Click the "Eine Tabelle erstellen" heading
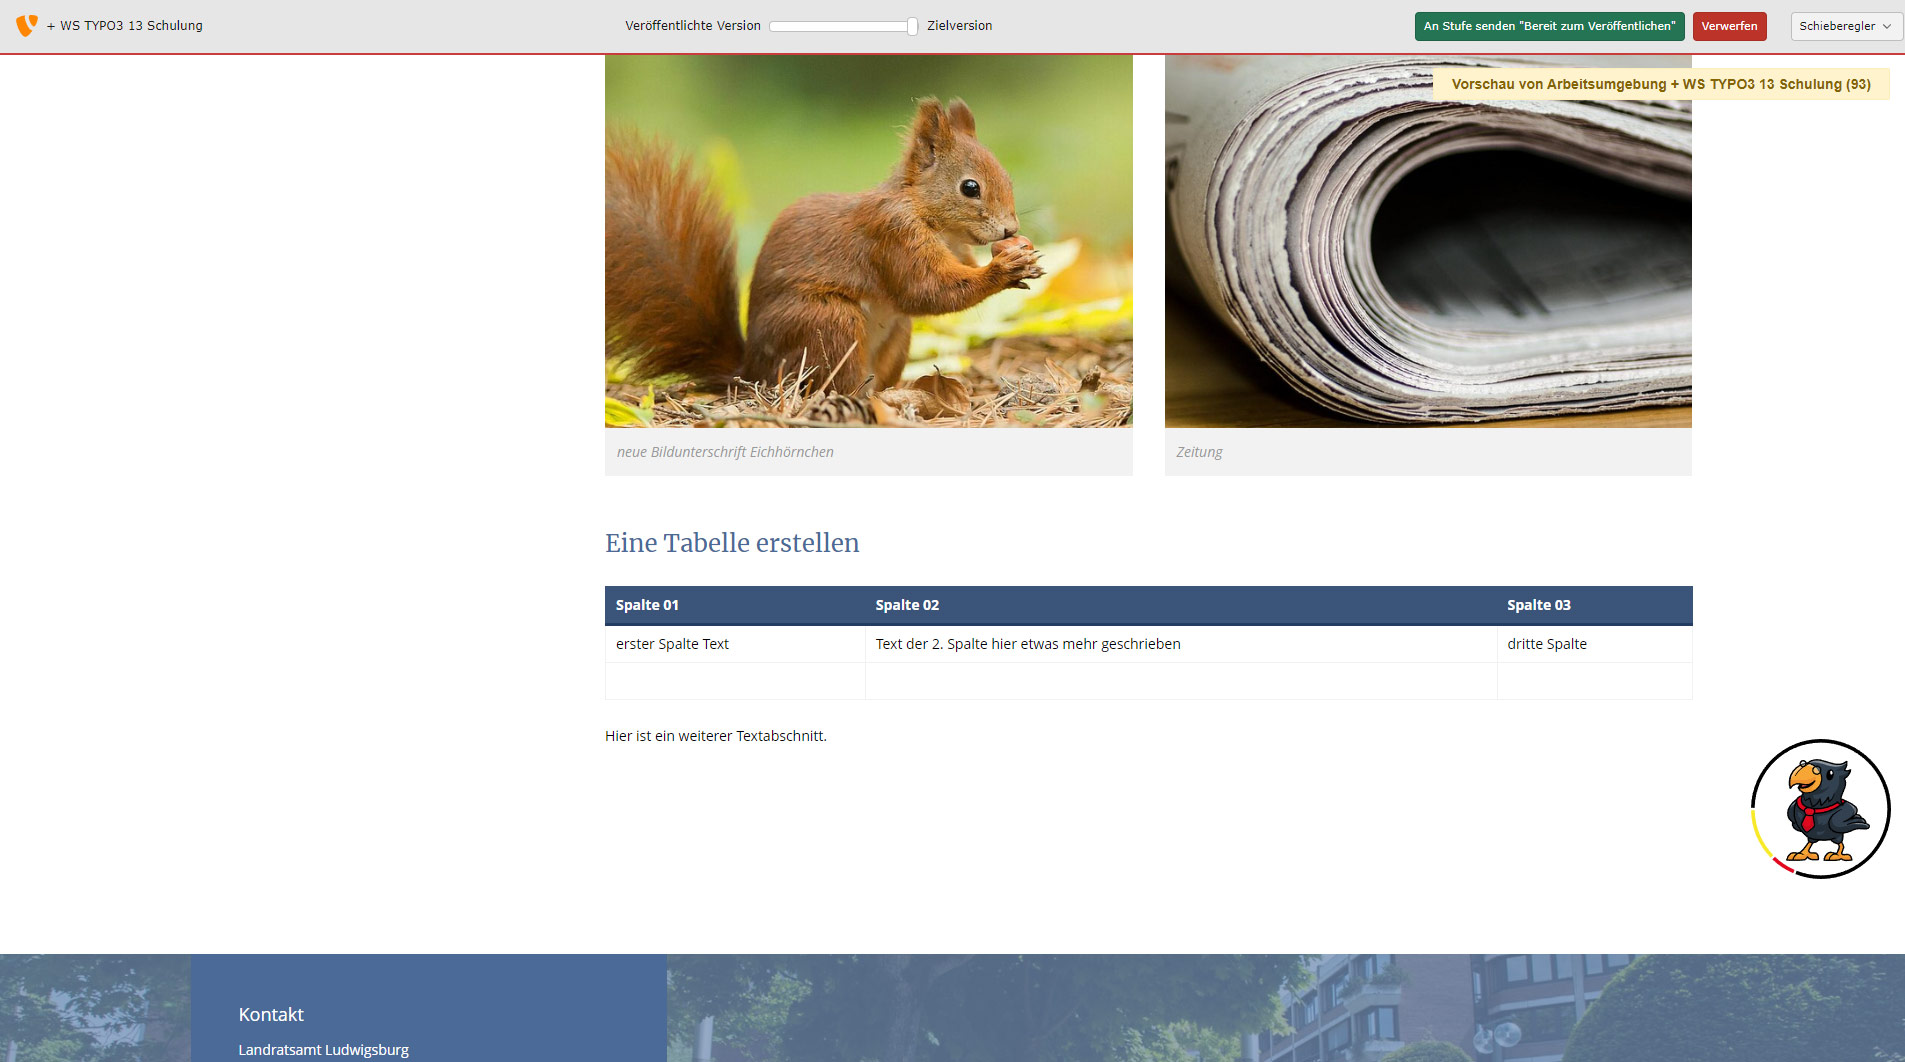Screen dimensions: 1905x1062 (x=732, y=543)
